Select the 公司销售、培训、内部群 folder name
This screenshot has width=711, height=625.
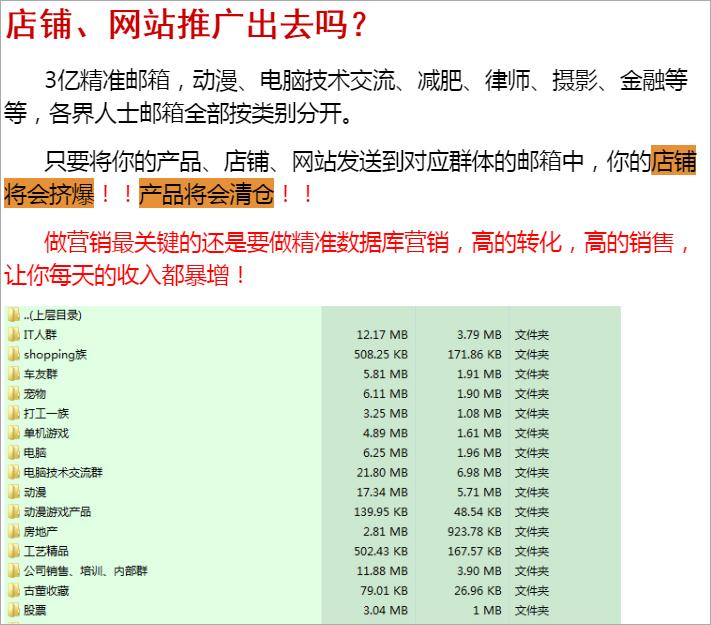click(86, 571)
